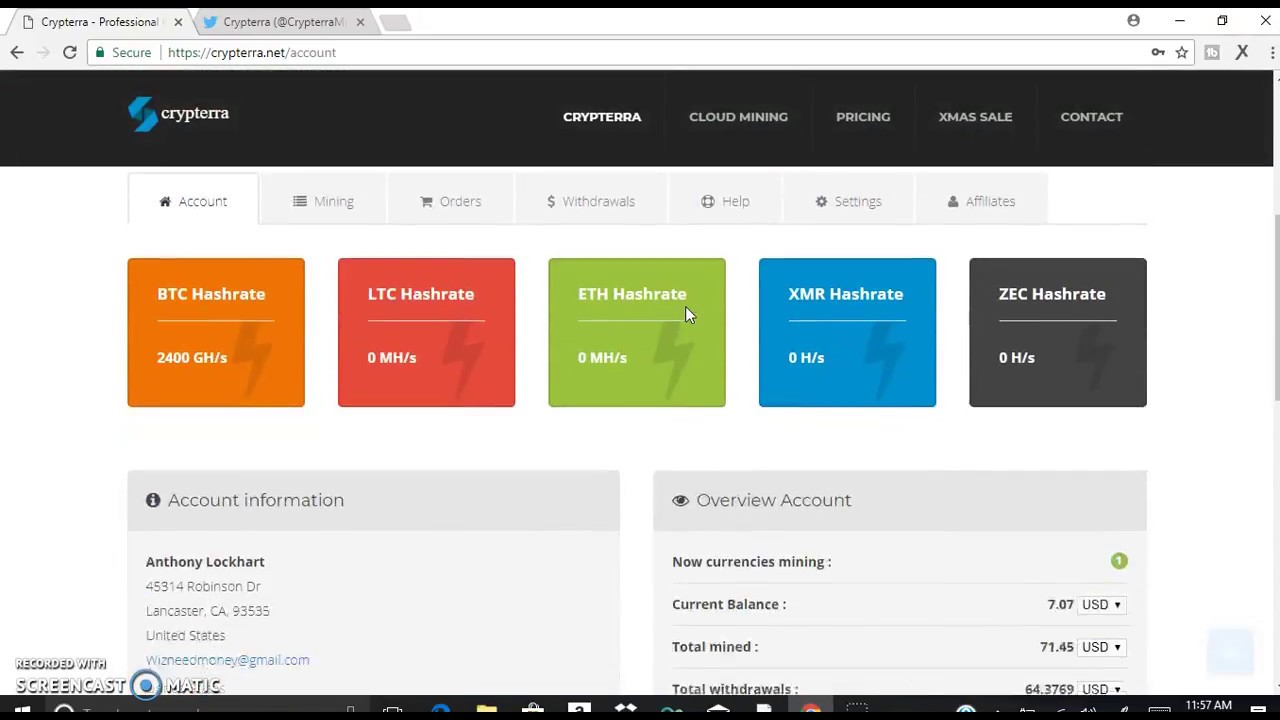Viewport: 1280px width, 720px height.
Task: Click the 64.3769 withdrawals value
Action: pyautogui.click(x=1049, y=689)
